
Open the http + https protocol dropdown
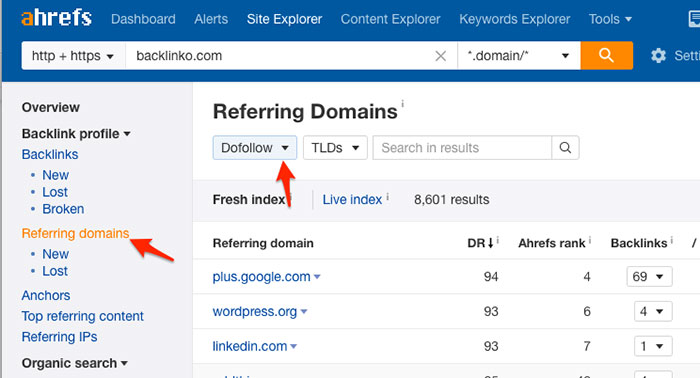(x=73, y=55)
